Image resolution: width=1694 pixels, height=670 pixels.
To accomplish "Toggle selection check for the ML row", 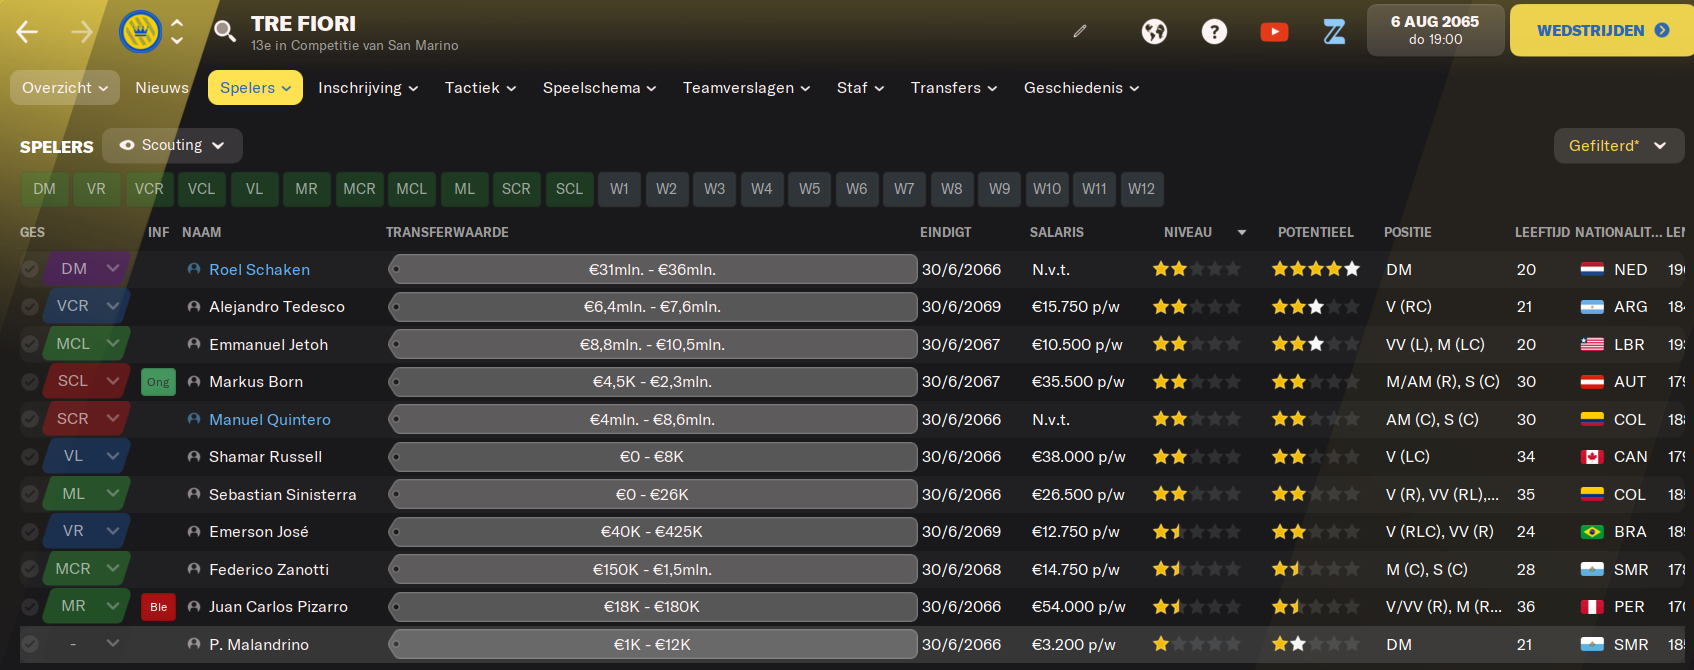I will [30, 494].
